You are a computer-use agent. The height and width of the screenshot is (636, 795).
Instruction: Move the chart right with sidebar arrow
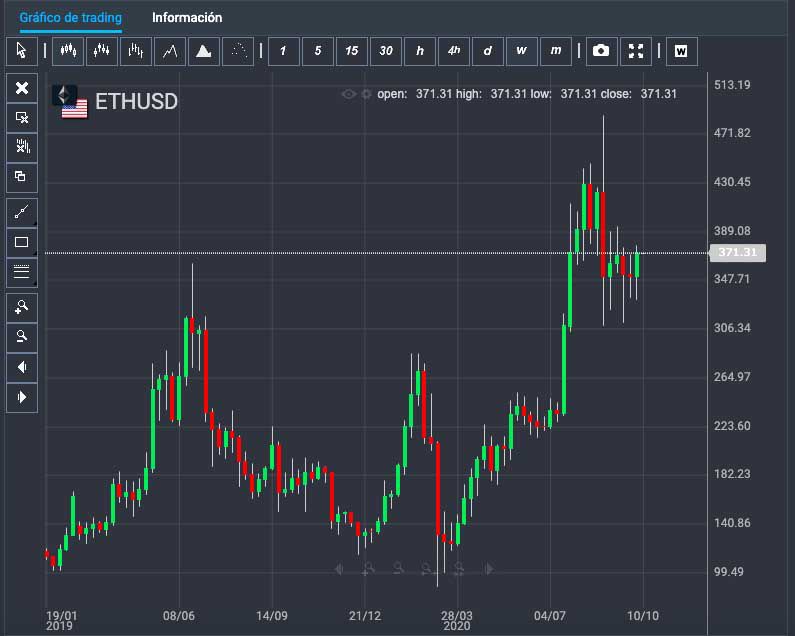tap(22, 397)
